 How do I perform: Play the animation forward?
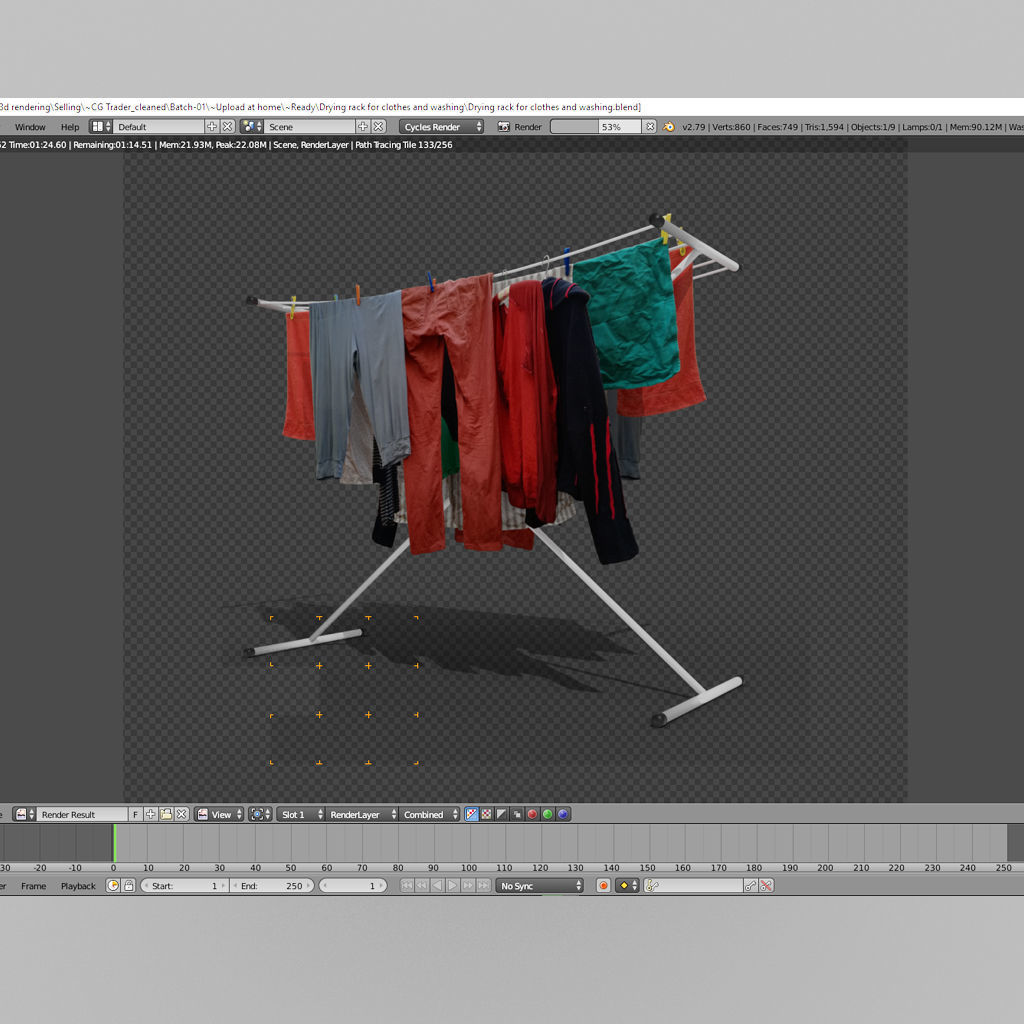[x=453, y=886]
